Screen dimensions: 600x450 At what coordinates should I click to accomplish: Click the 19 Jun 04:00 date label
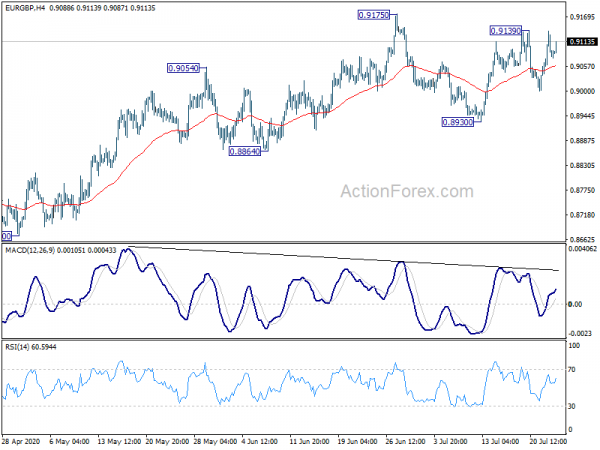(x=358, y=442)
